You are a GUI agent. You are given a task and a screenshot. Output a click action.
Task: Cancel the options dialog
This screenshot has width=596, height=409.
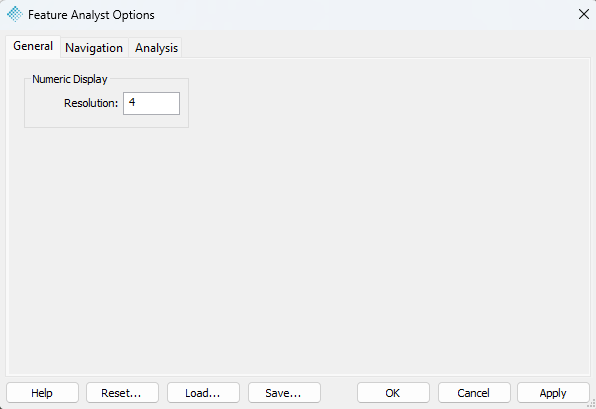(x=474, y=393)
